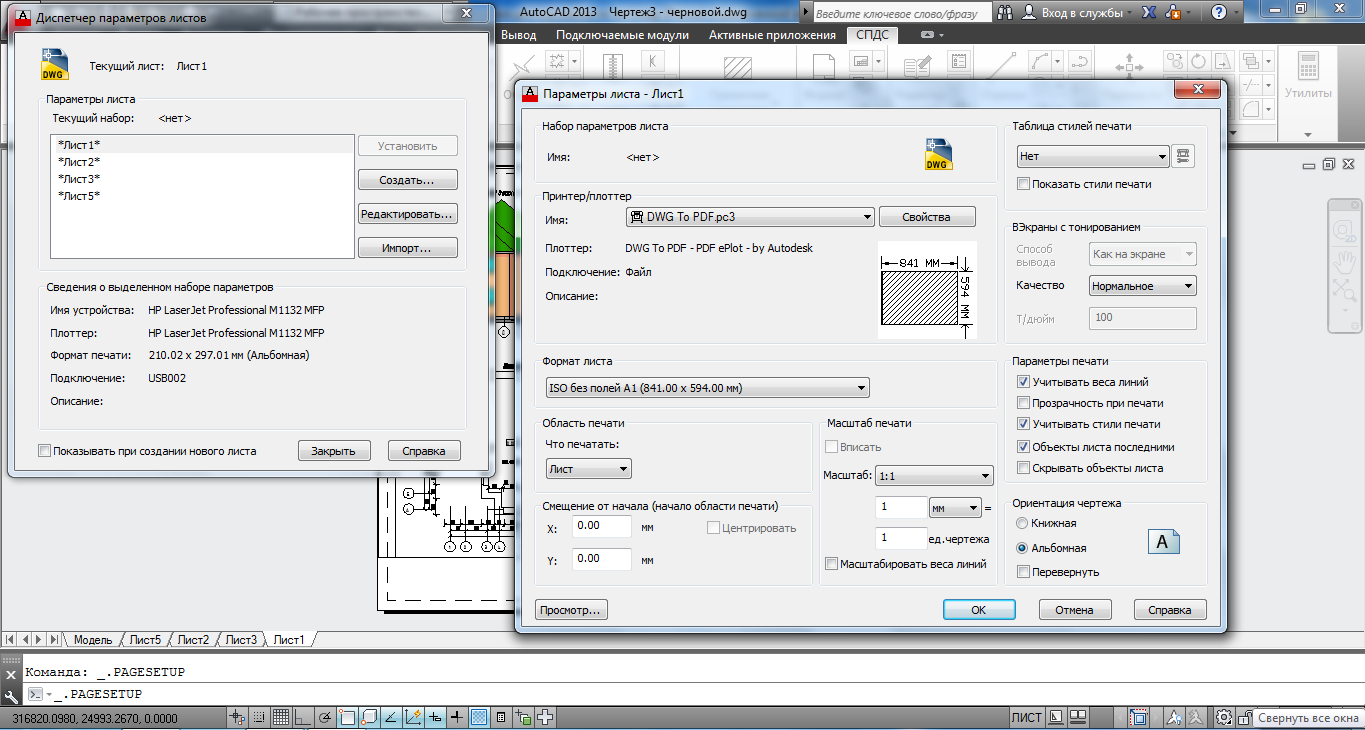Confirm page setup with OK
This screenshot has height=730, width=1365.
tap(979, 609)
